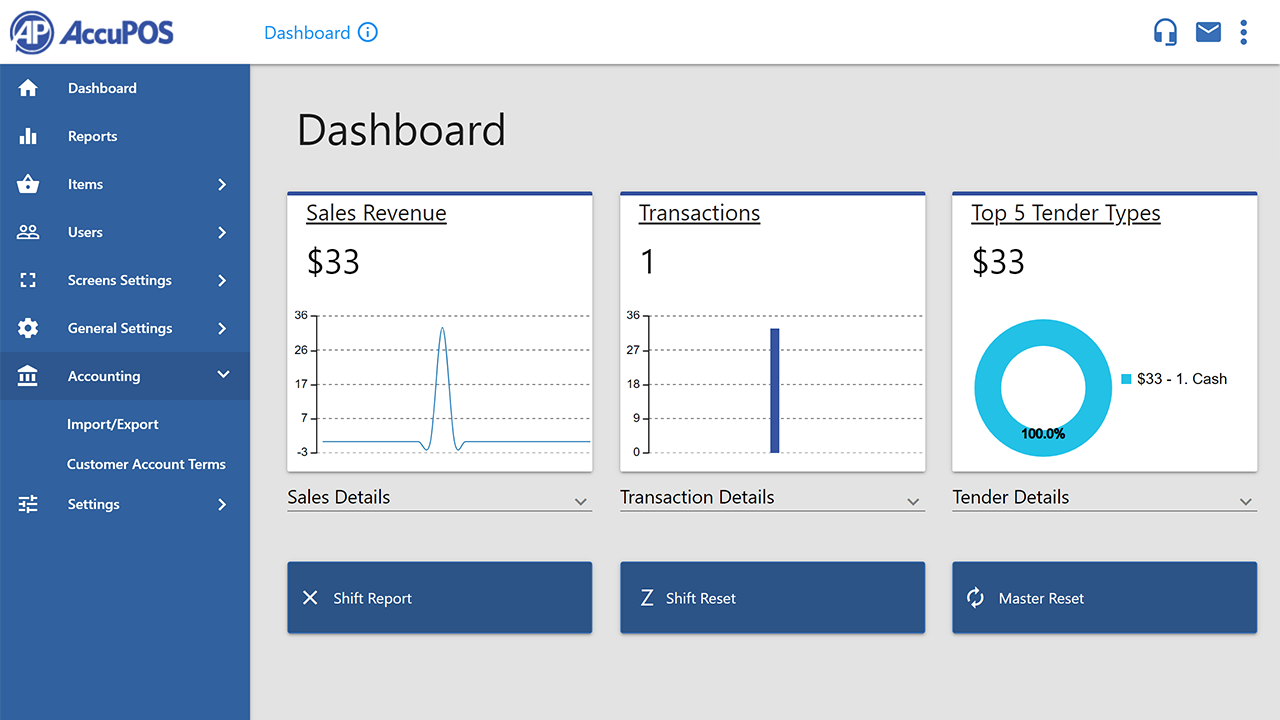Click the General Settings gear icon
Viewport: 1280px width, 720px height.
[x=28, y=328]
